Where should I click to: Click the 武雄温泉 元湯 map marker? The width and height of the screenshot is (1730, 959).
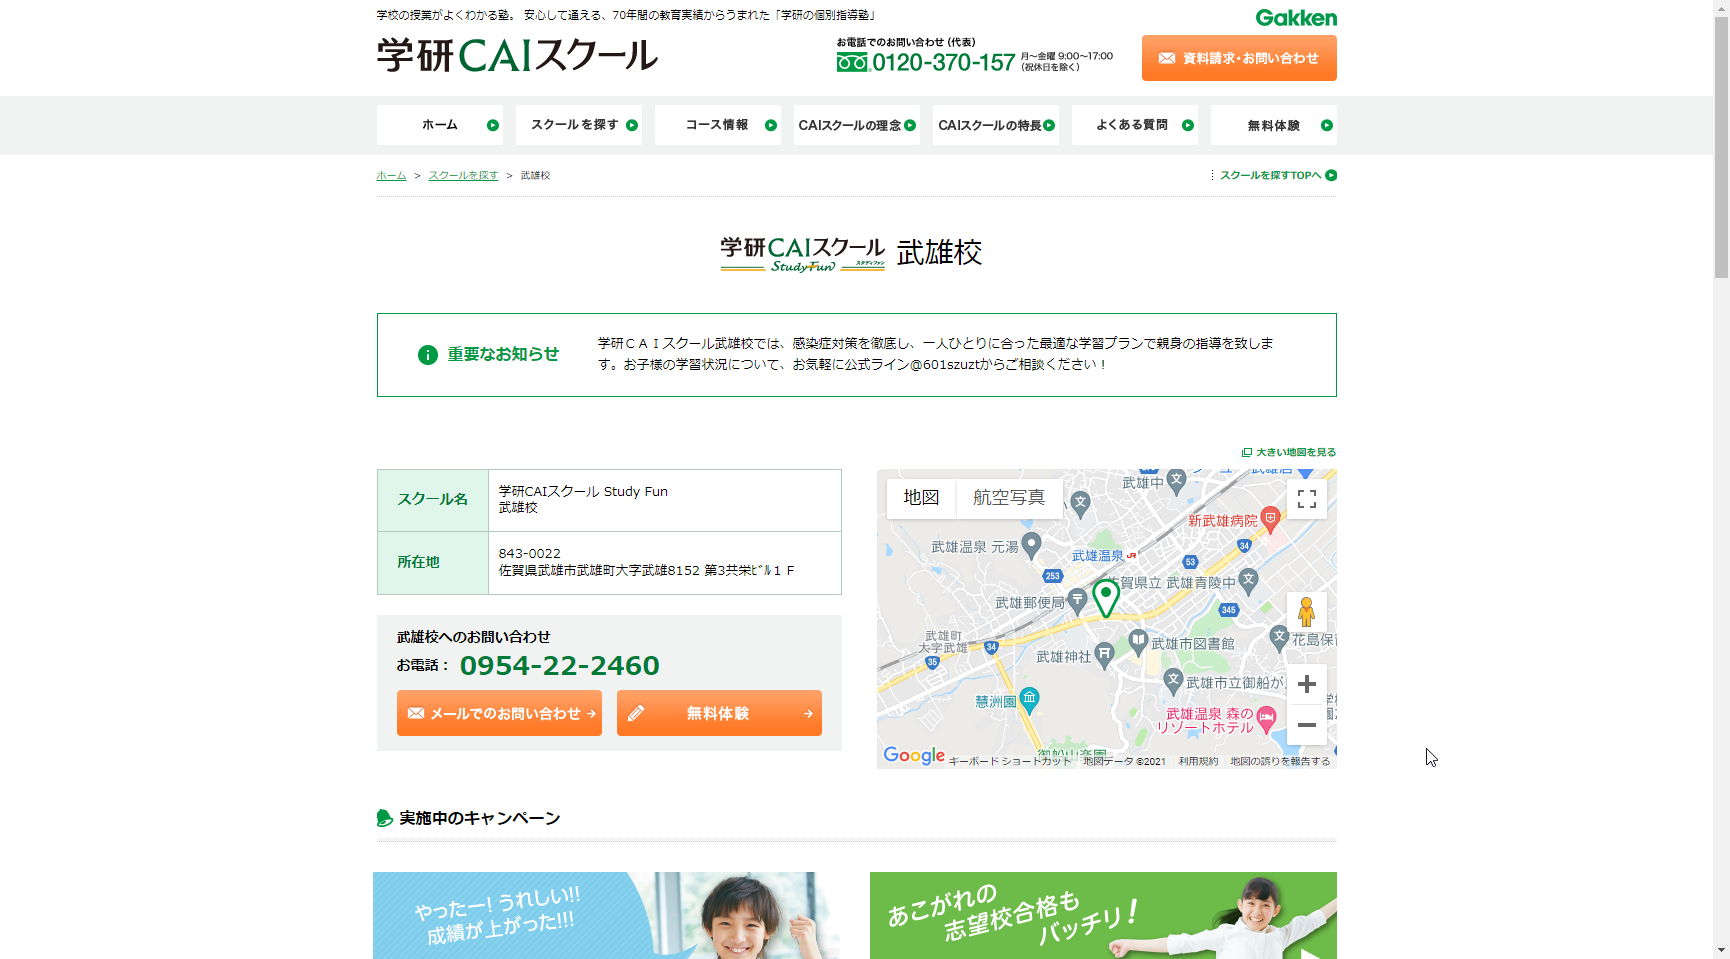1031,545
